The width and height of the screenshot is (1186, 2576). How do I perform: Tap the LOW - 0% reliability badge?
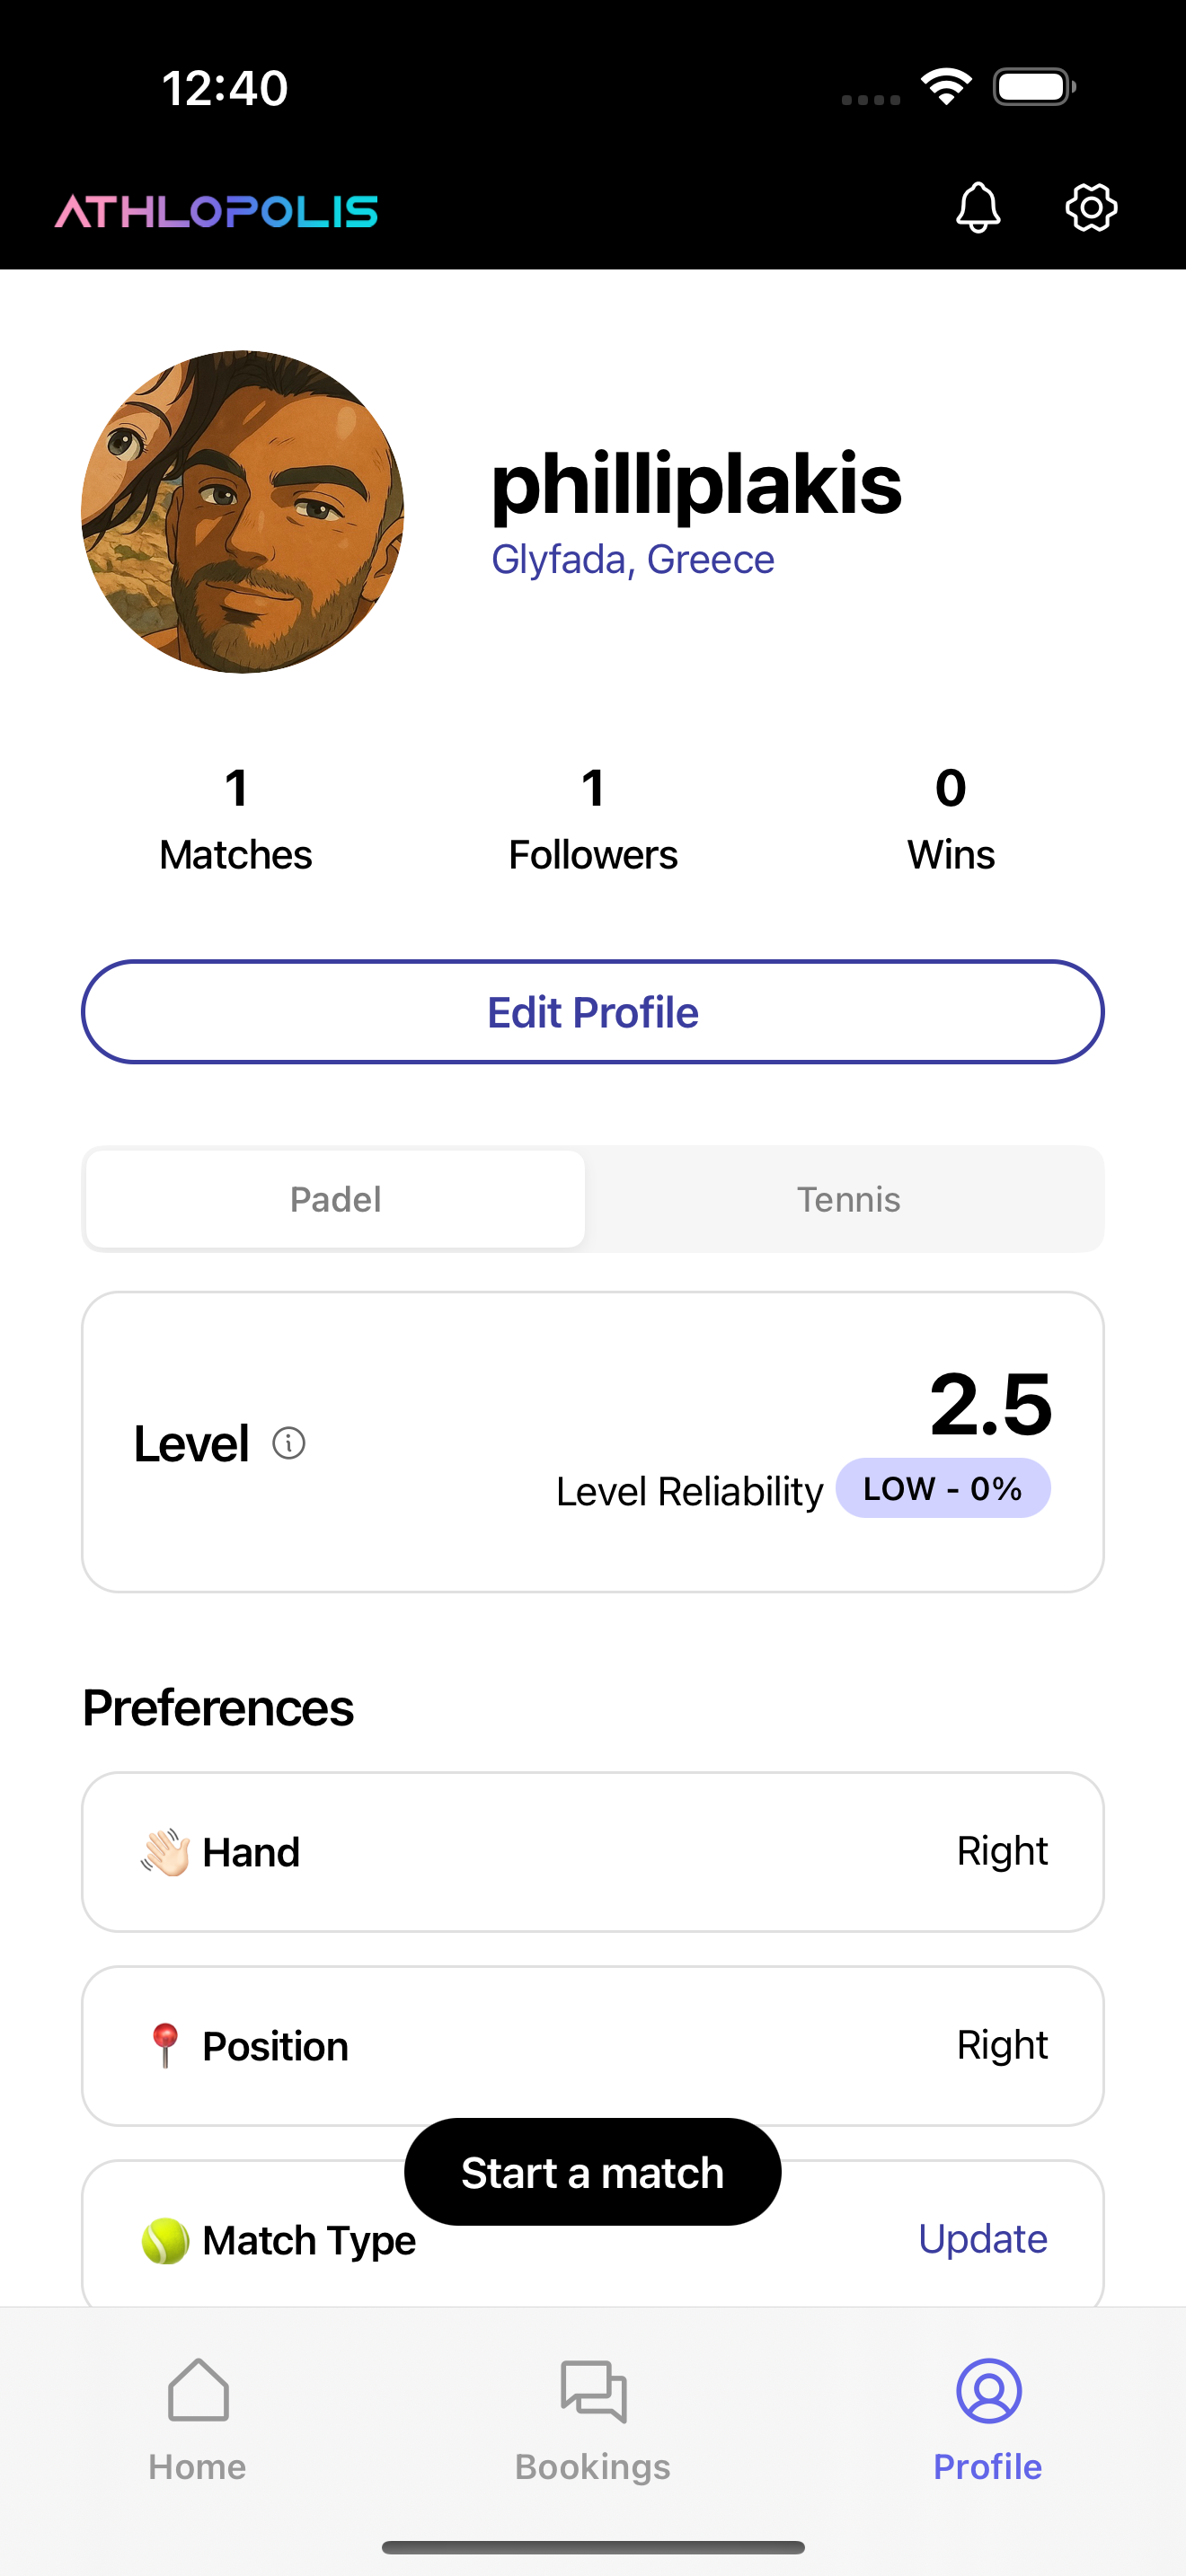942,1488
